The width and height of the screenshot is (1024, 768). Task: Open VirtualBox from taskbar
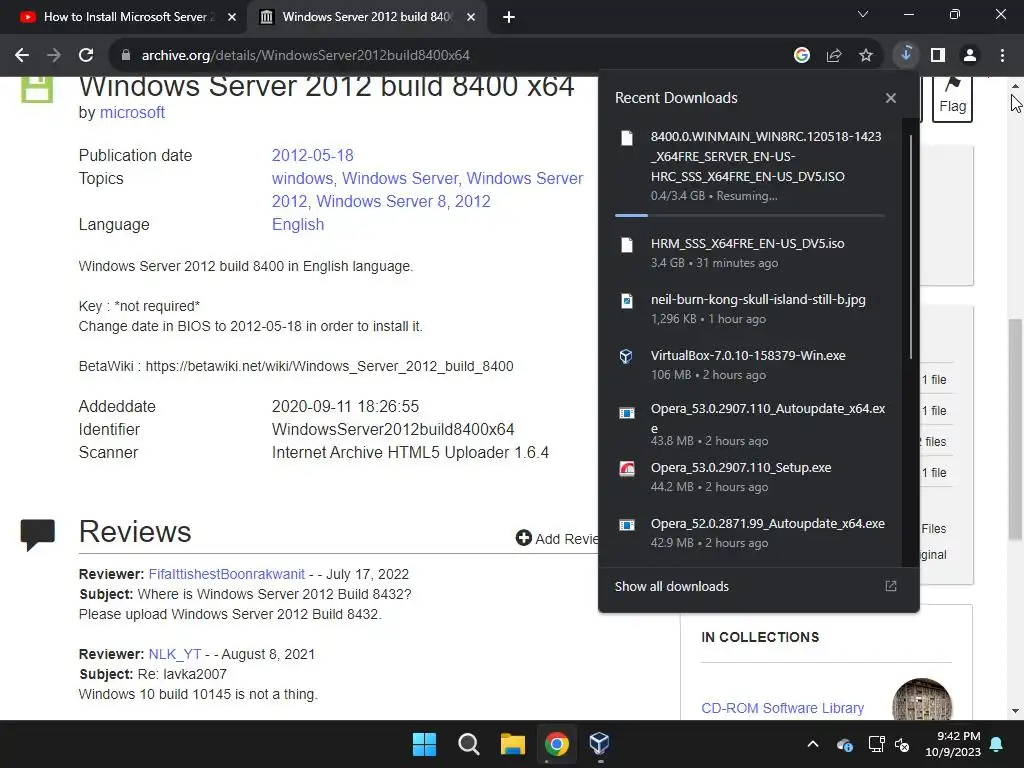(x=600, y=744)
